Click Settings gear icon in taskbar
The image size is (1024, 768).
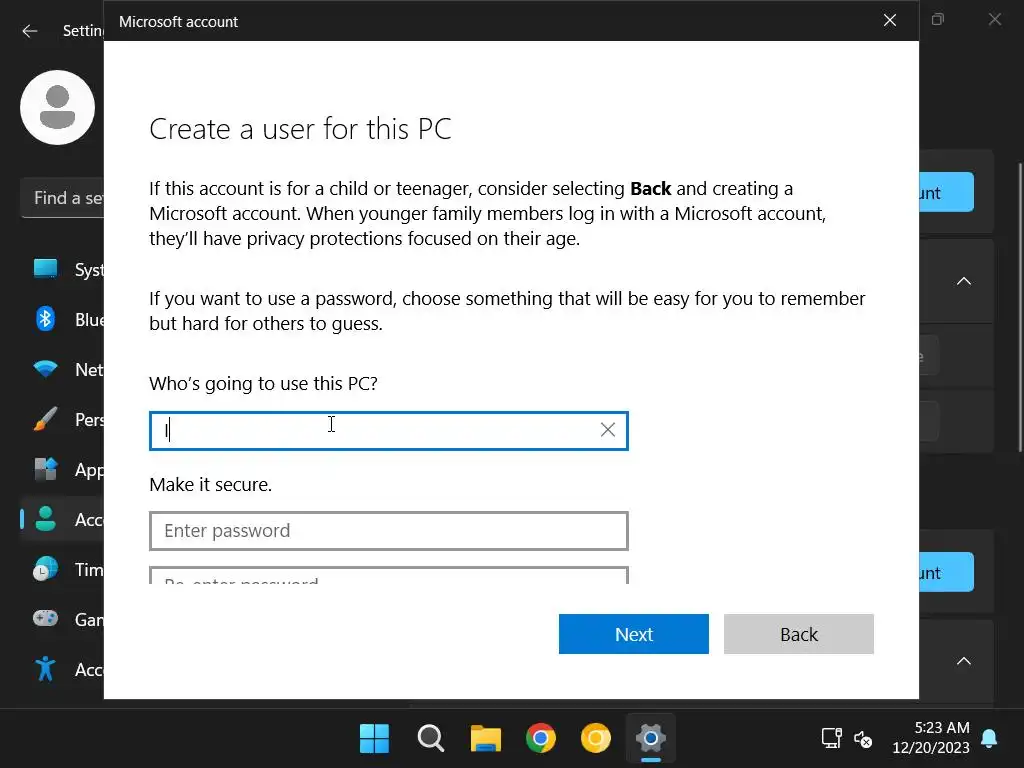(x=650, y=739)
